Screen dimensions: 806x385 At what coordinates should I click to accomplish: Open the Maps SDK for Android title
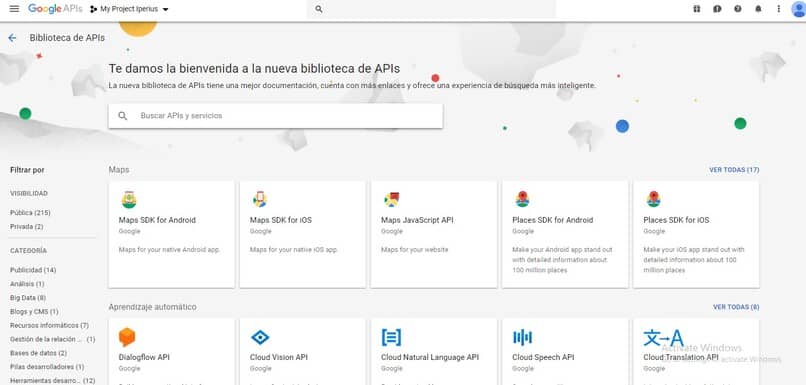click(x=157, y=220)
